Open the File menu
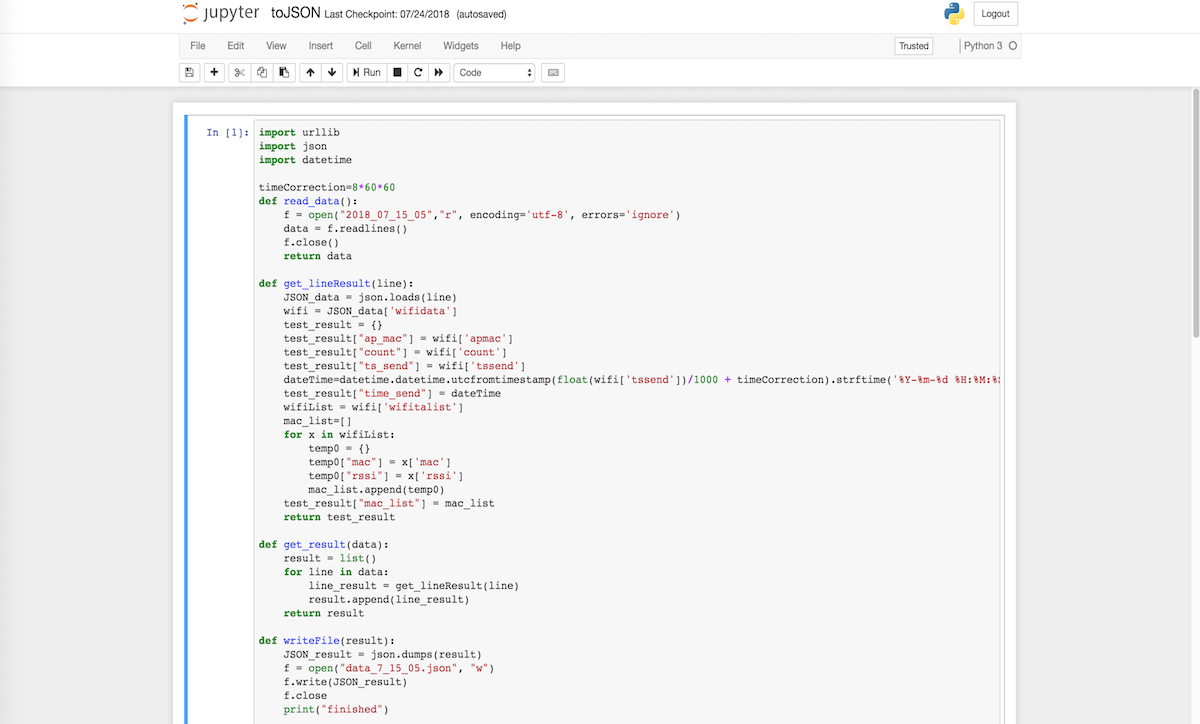 coord(198,46)
